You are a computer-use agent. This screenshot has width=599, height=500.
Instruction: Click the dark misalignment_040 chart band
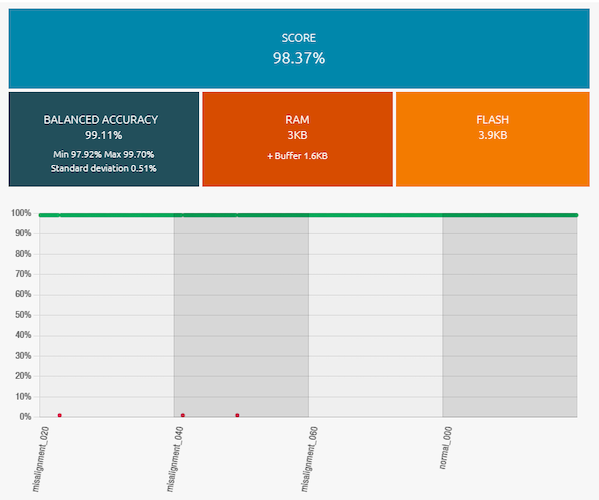pyautogui.click(x=241, y=316)
